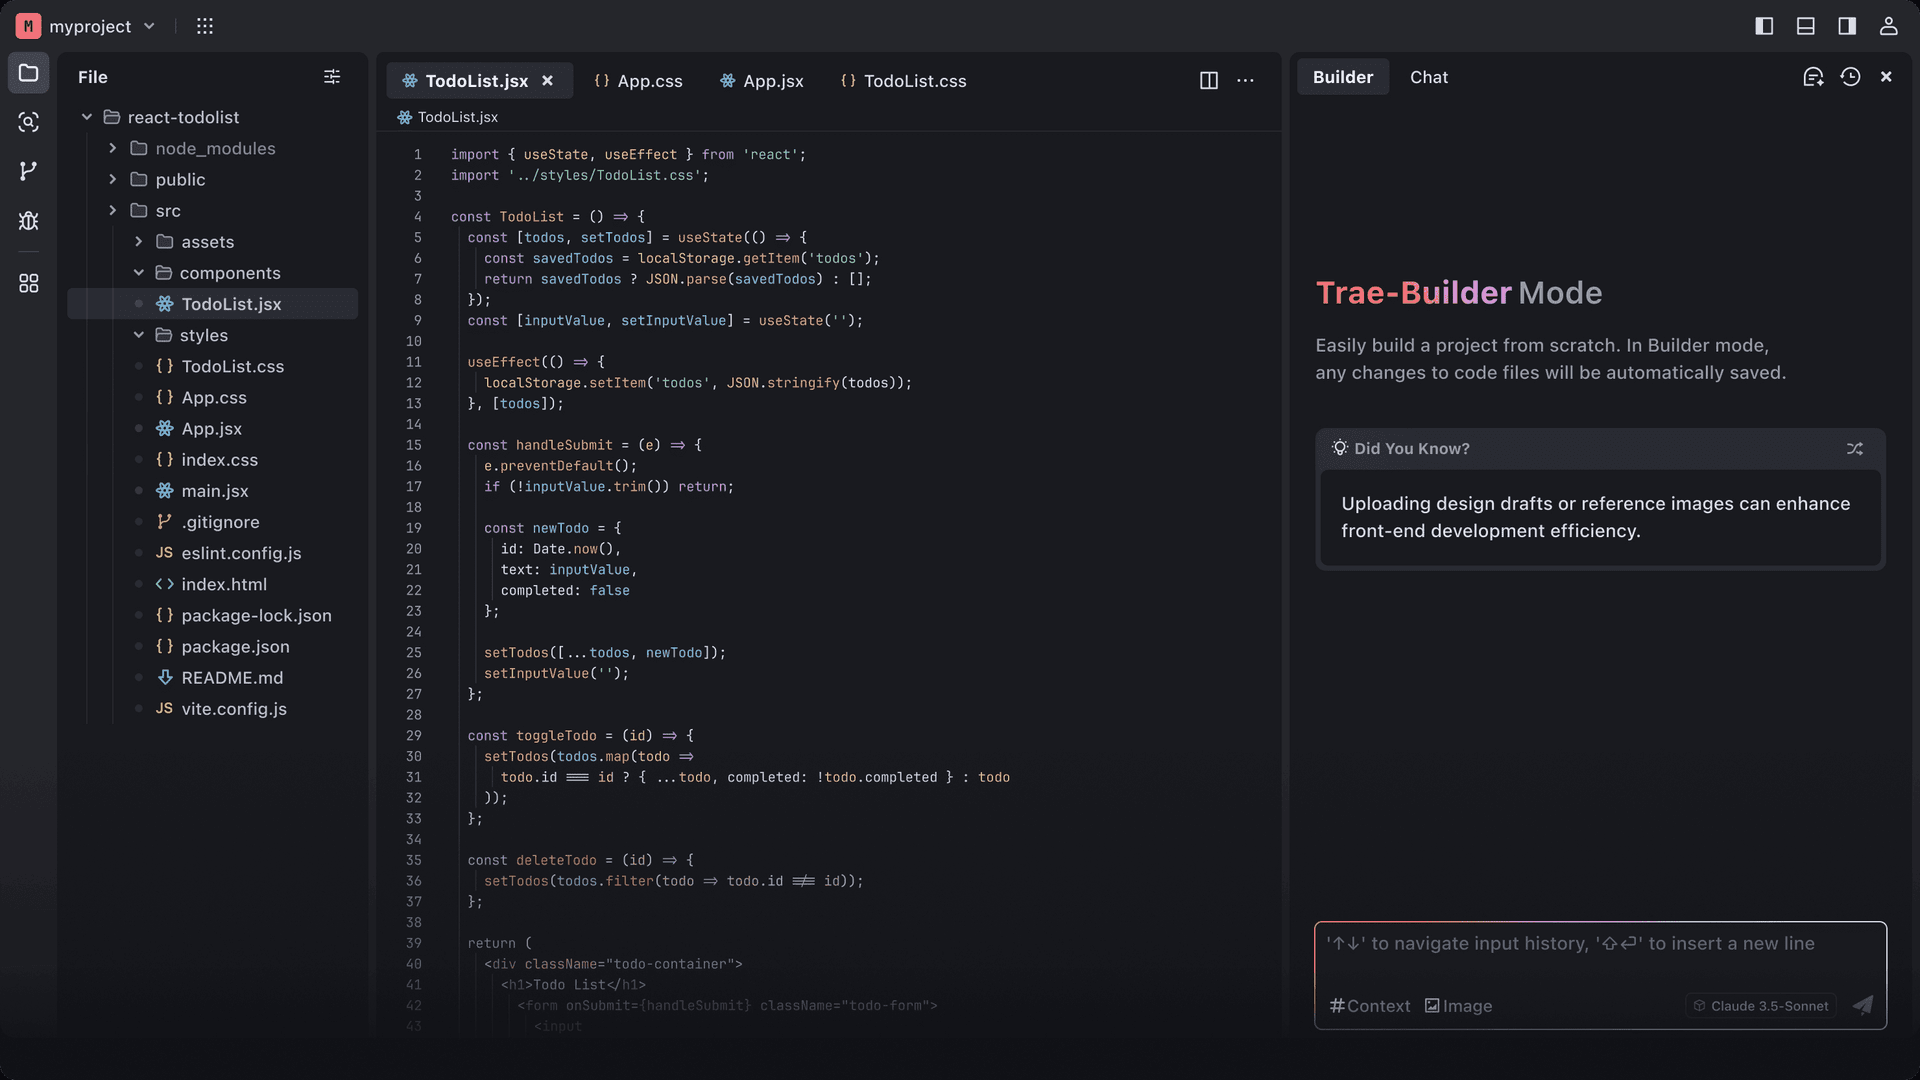Expand the assets folder in sidebar
This screenshot has width=1920, height=1080.
[136, 241]
